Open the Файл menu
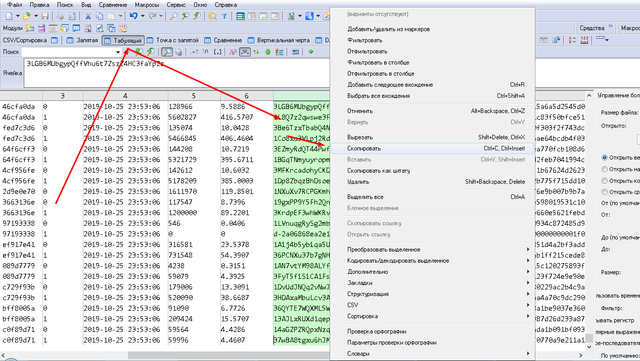The height and width of the screenshot is (361, 640). click(15, 5)
